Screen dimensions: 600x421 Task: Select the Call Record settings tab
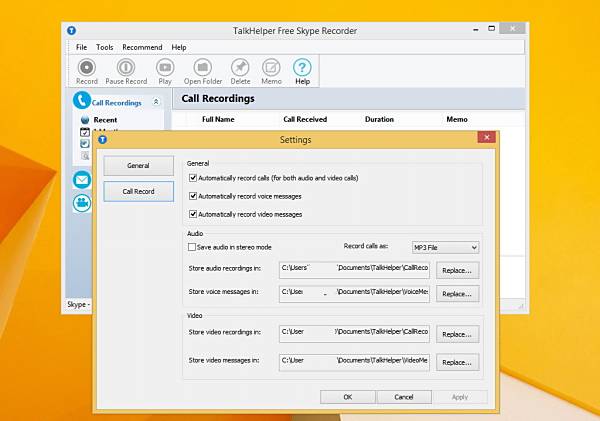139,191
